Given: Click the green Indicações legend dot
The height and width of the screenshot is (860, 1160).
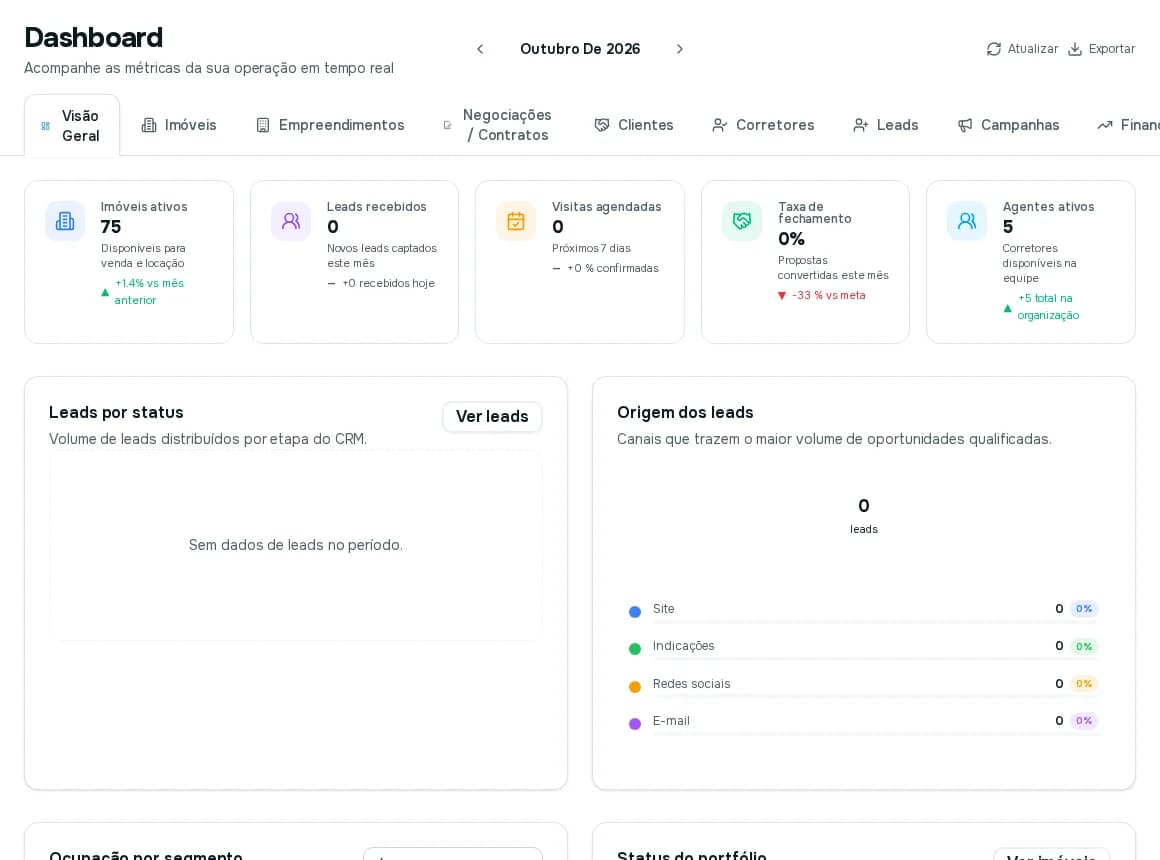Looking at the screenshot, I should pos(635,649).
